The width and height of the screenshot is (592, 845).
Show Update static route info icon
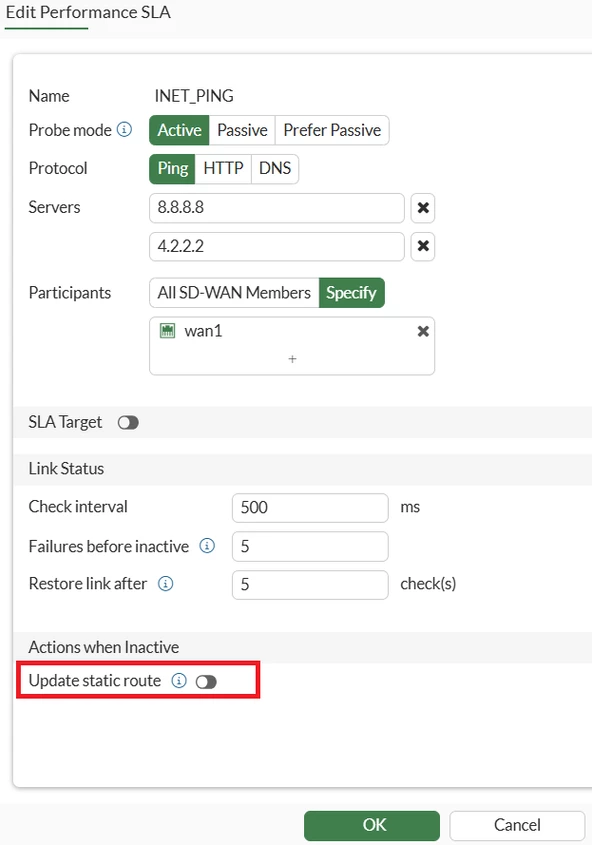tap(179, 681)
